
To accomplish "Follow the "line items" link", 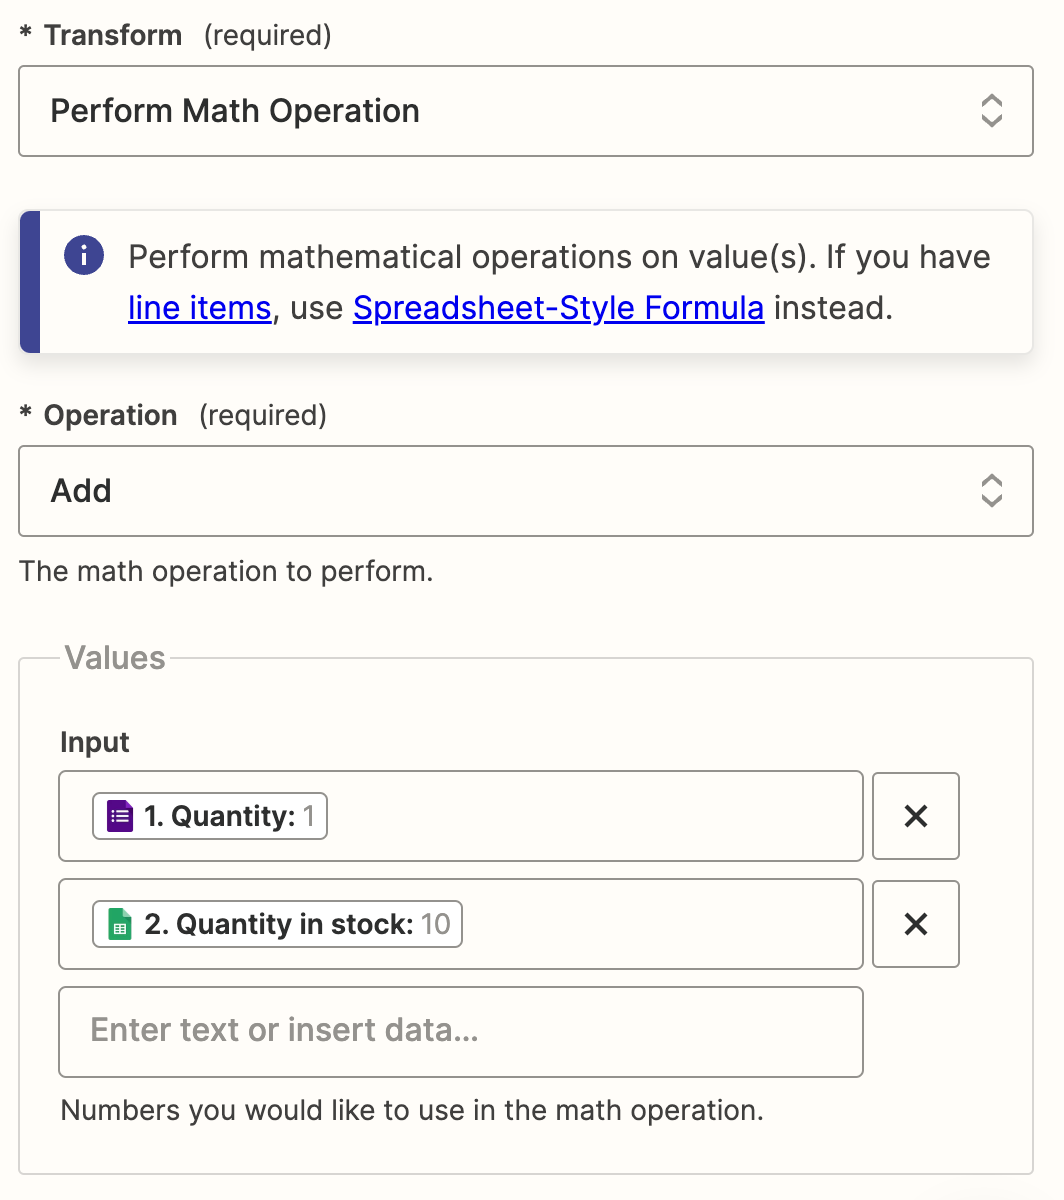I will [200, 308].
